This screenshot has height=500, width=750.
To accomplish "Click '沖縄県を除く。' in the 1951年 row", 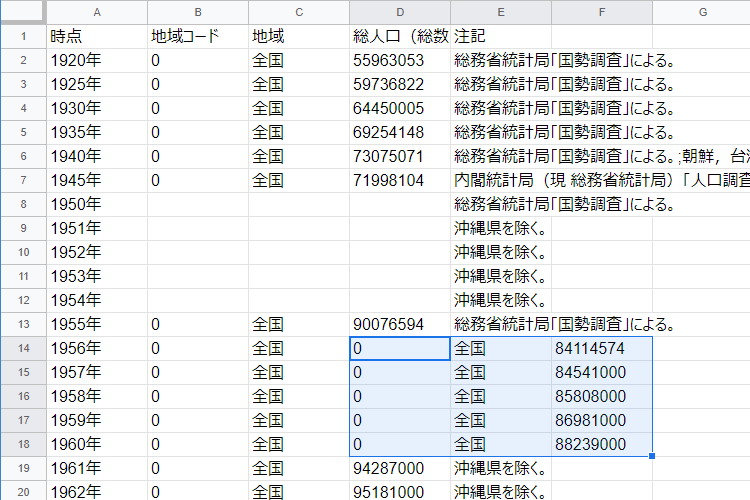I will point(501,228).
